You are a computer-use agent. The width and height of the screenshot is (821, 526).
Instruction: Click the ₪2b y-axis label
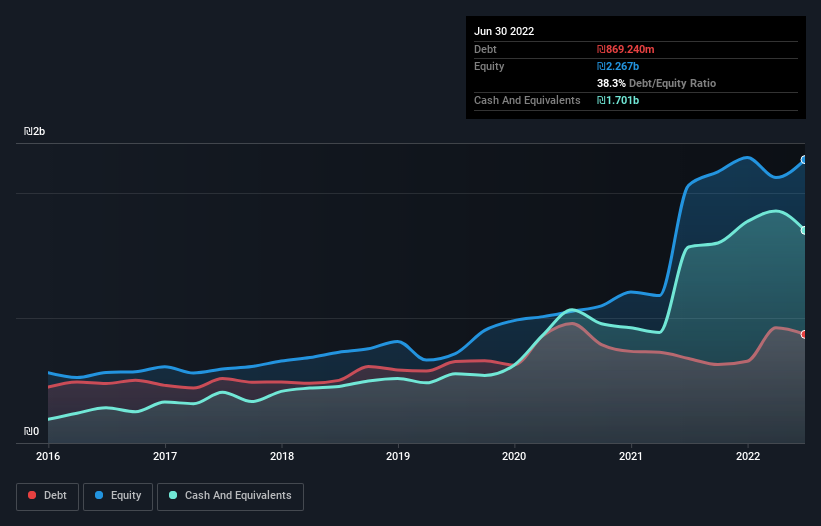click(x=35, y=131)
